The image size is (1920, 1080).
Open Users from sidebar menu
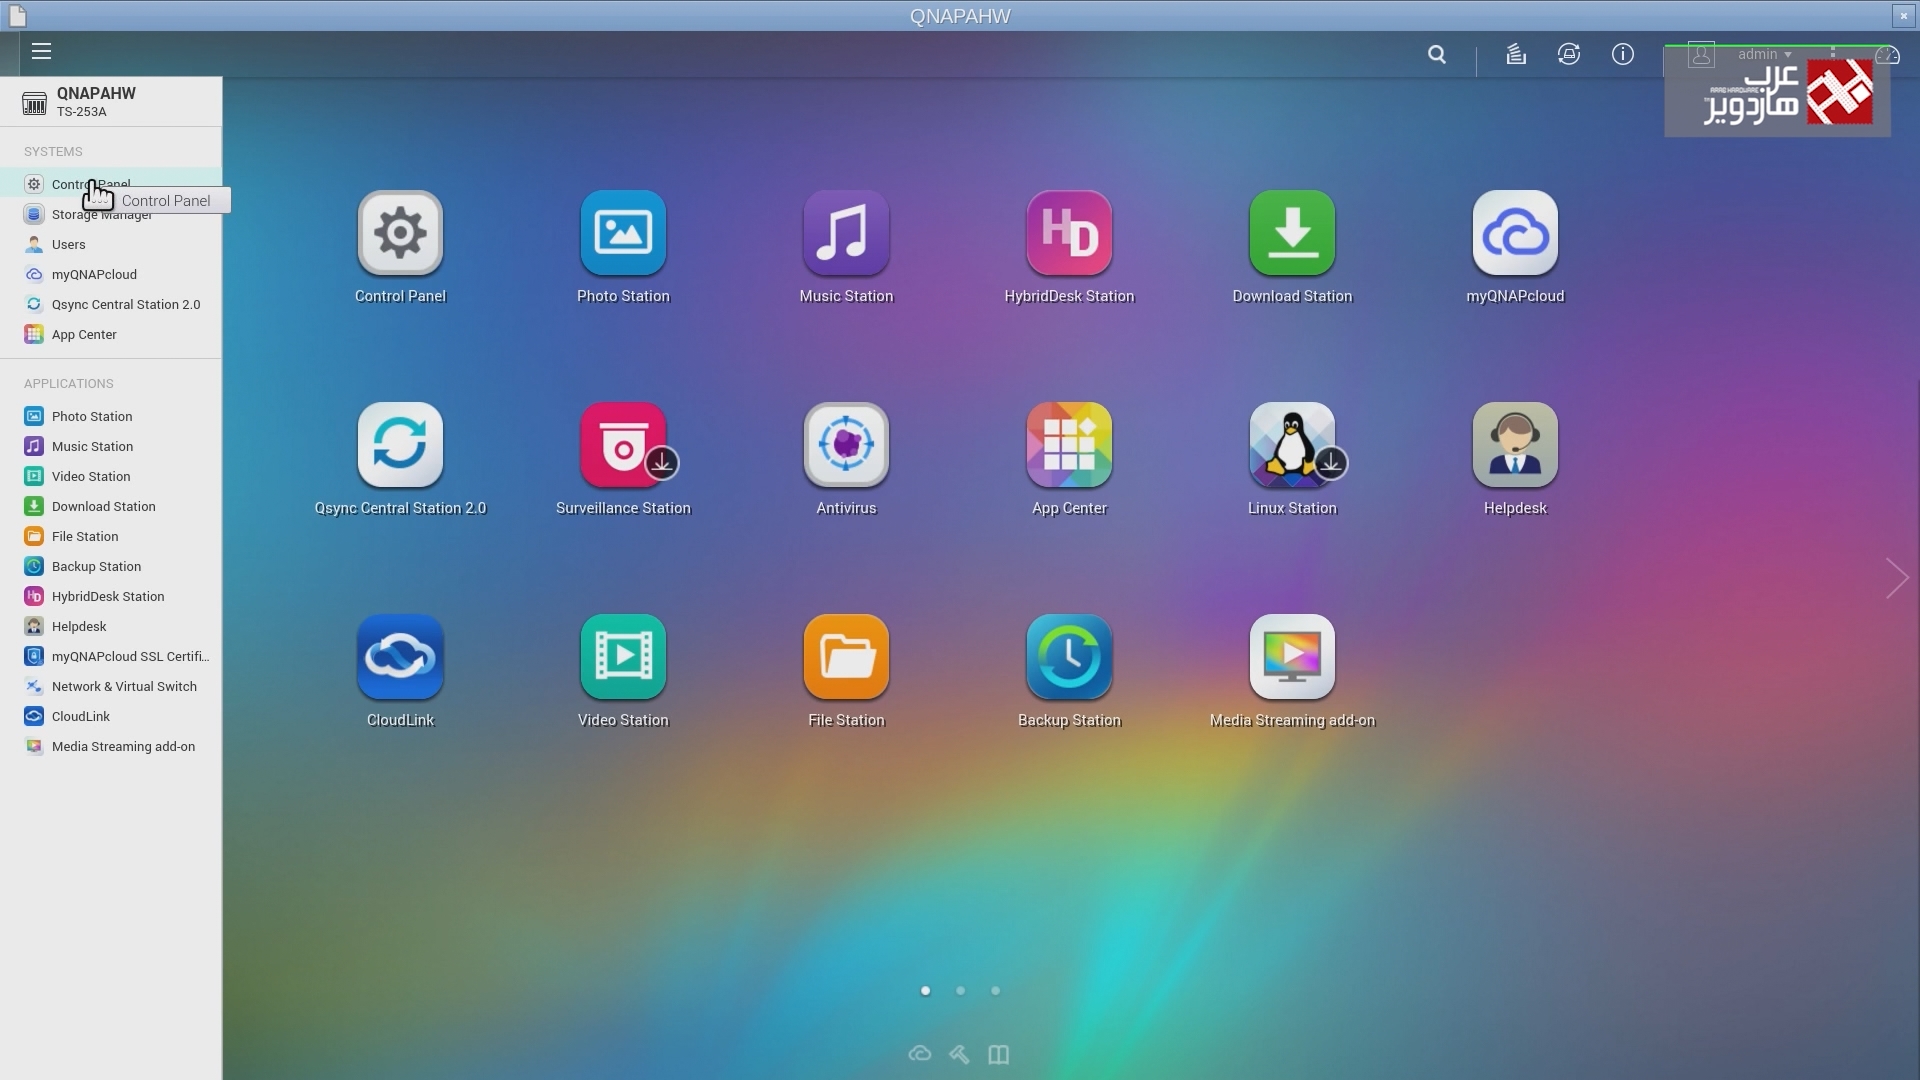[111, 244]
